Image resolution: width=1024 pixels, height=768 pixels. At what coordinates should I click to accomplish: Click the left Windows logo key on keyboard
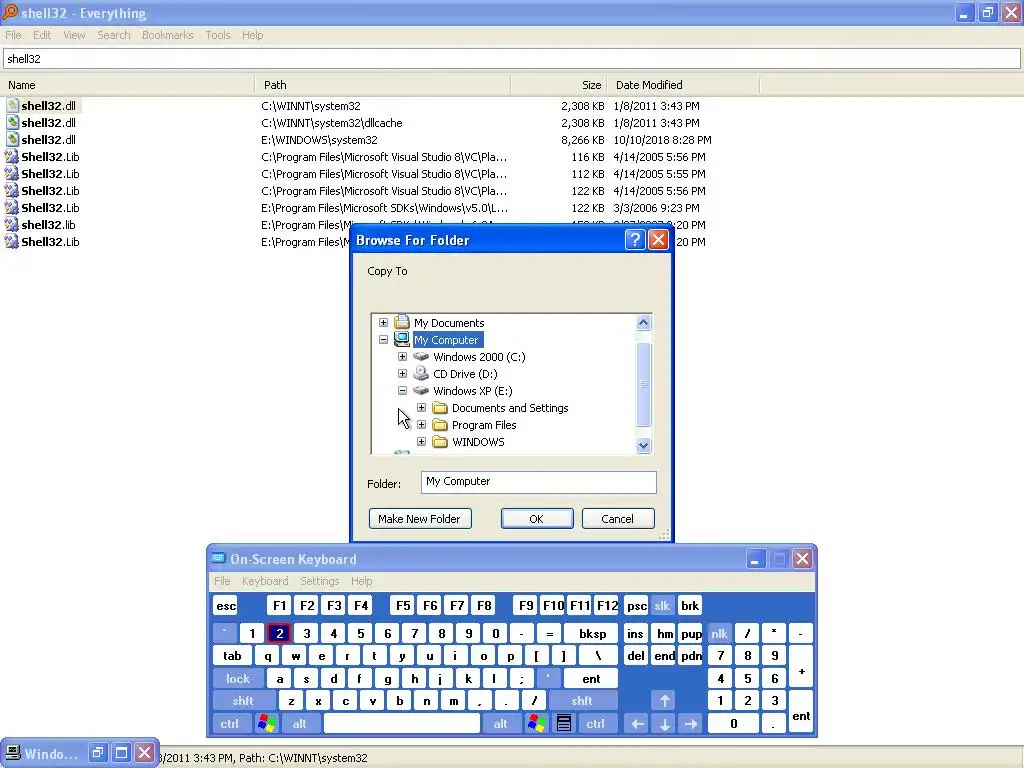pyautogui.click(x=266, y=723)
